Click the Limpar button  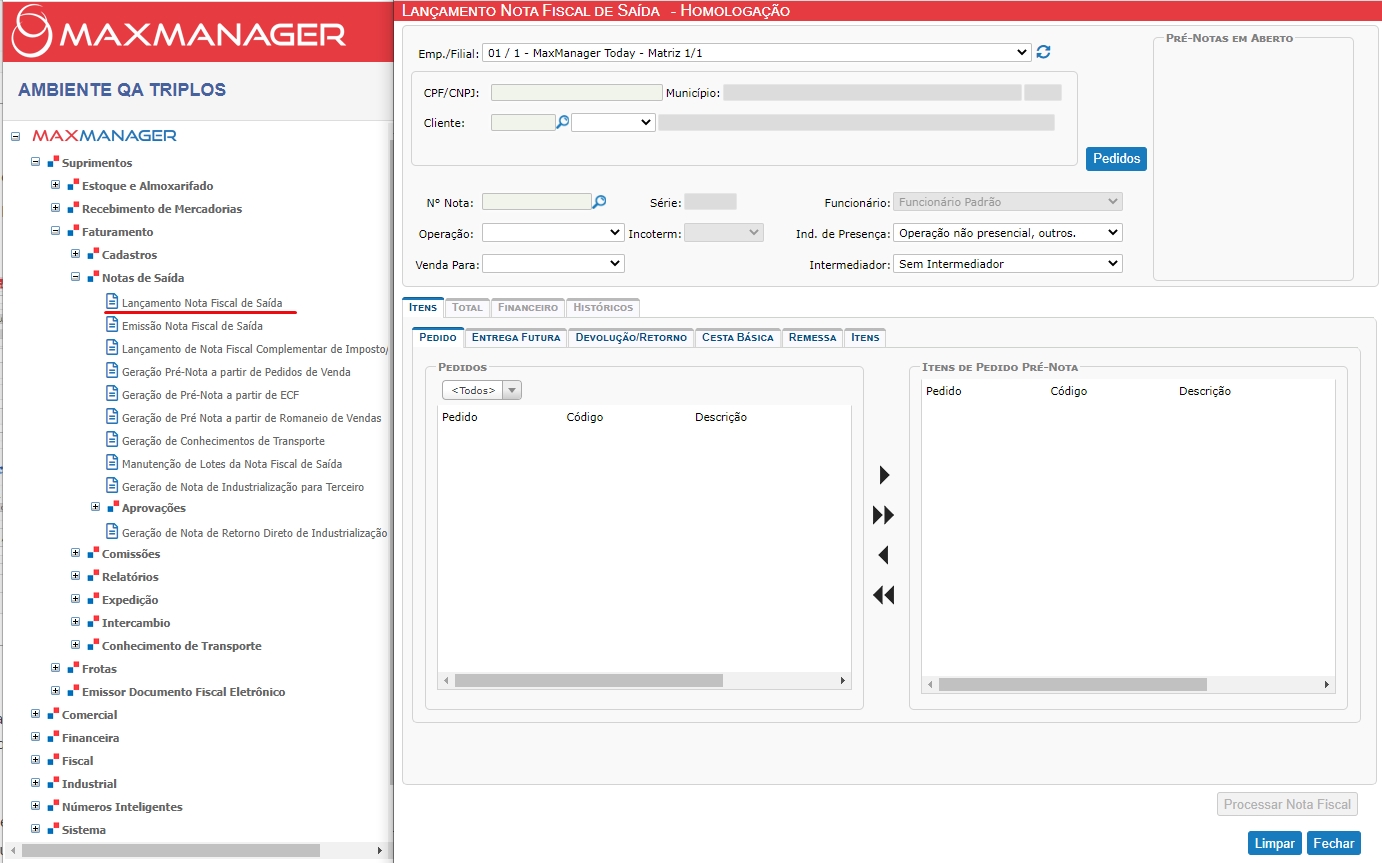(x=1275, y=843)
